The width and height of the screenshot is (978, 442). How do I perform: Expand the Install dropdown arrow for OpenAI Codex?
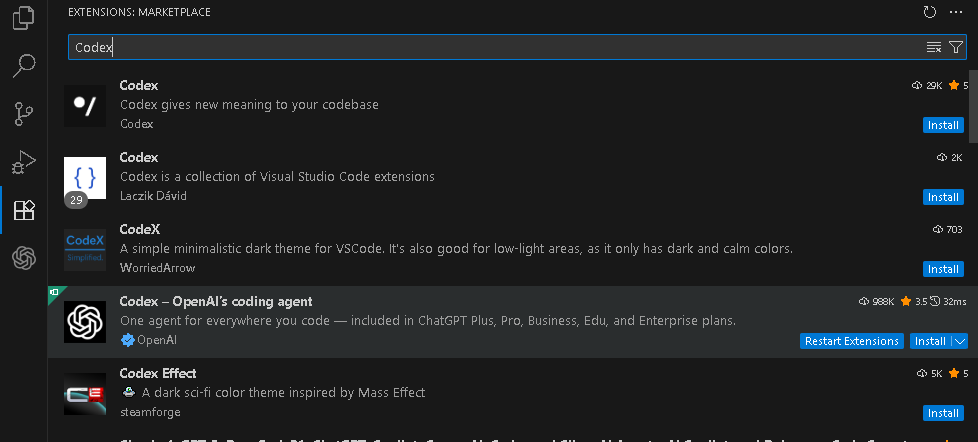tap(959, 341)
